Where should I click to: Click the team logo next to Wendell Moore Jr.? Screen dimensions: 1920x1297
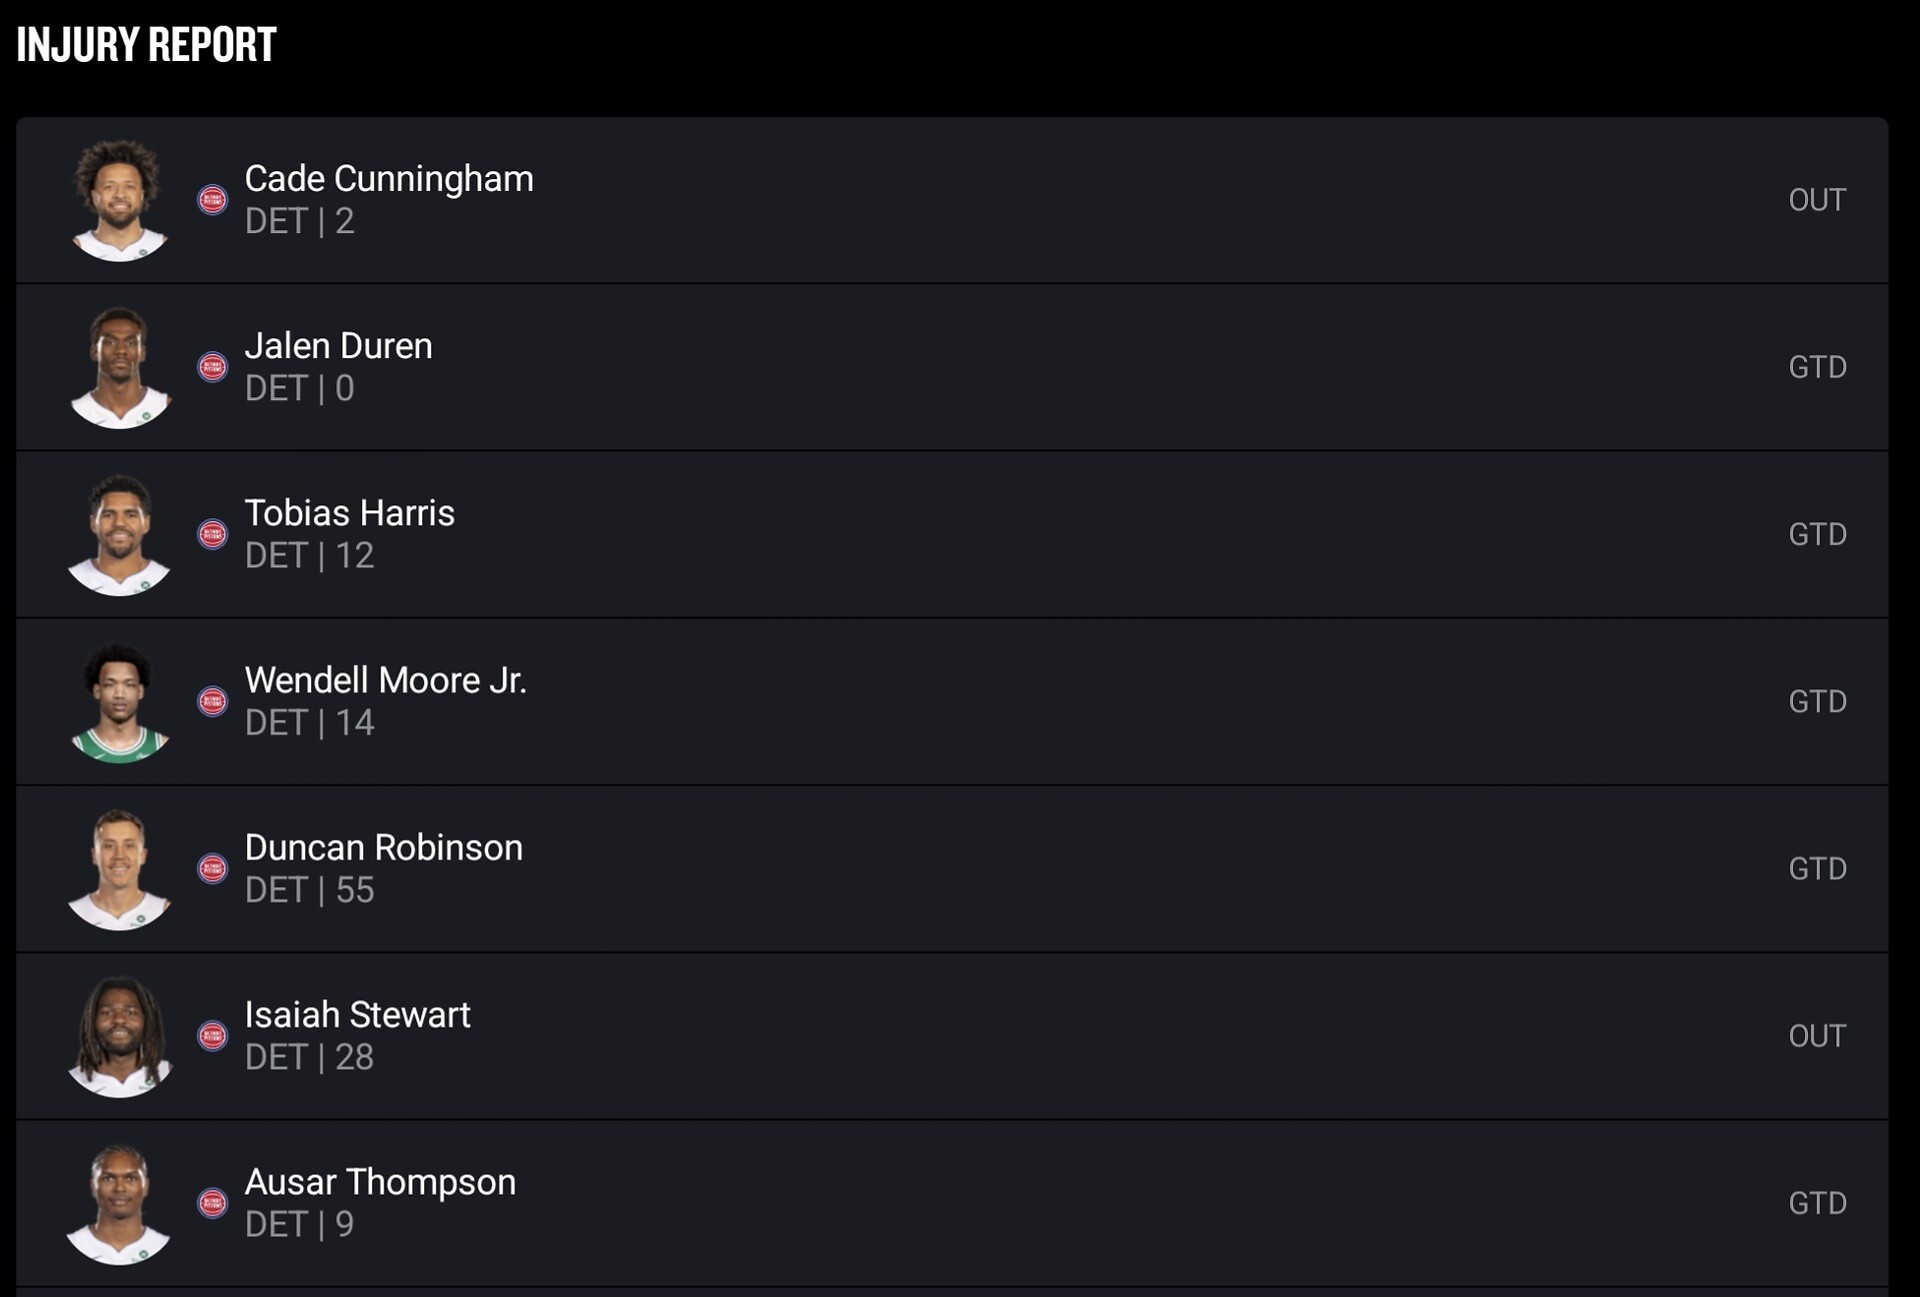tap(212, 701)
